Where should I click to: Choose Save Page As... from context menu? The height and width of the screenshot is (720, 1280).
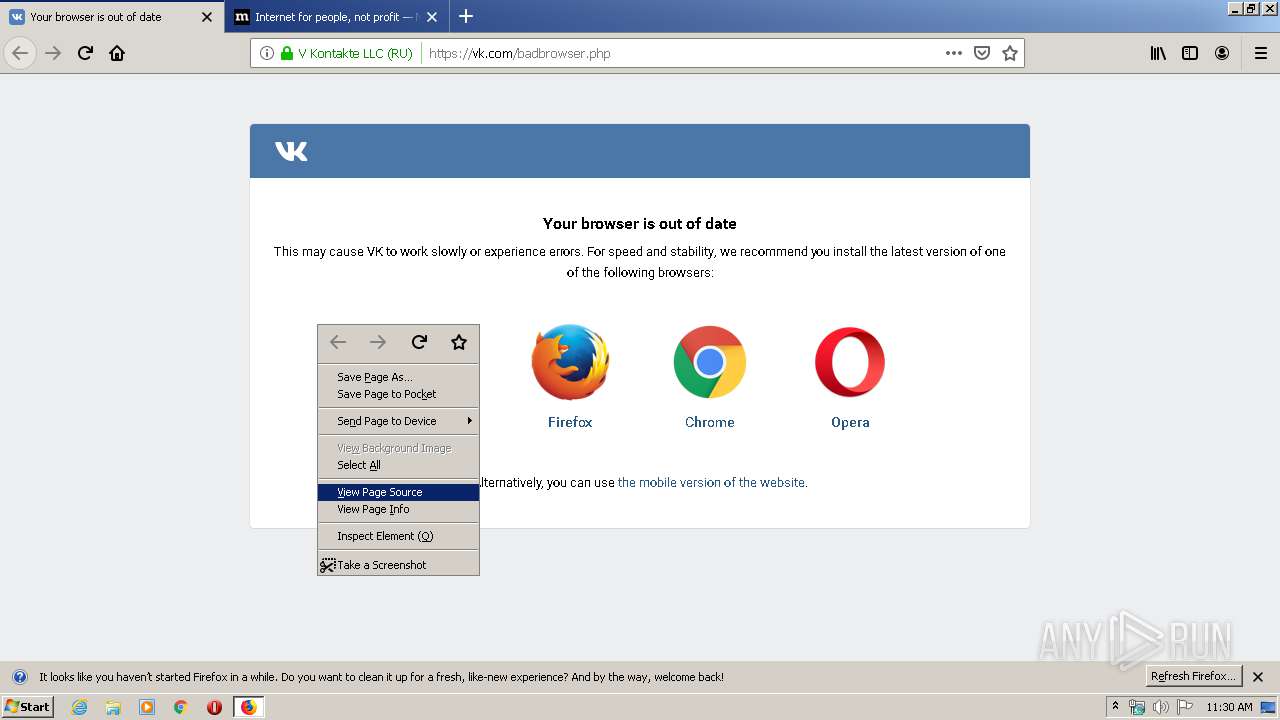click(398, 377)
